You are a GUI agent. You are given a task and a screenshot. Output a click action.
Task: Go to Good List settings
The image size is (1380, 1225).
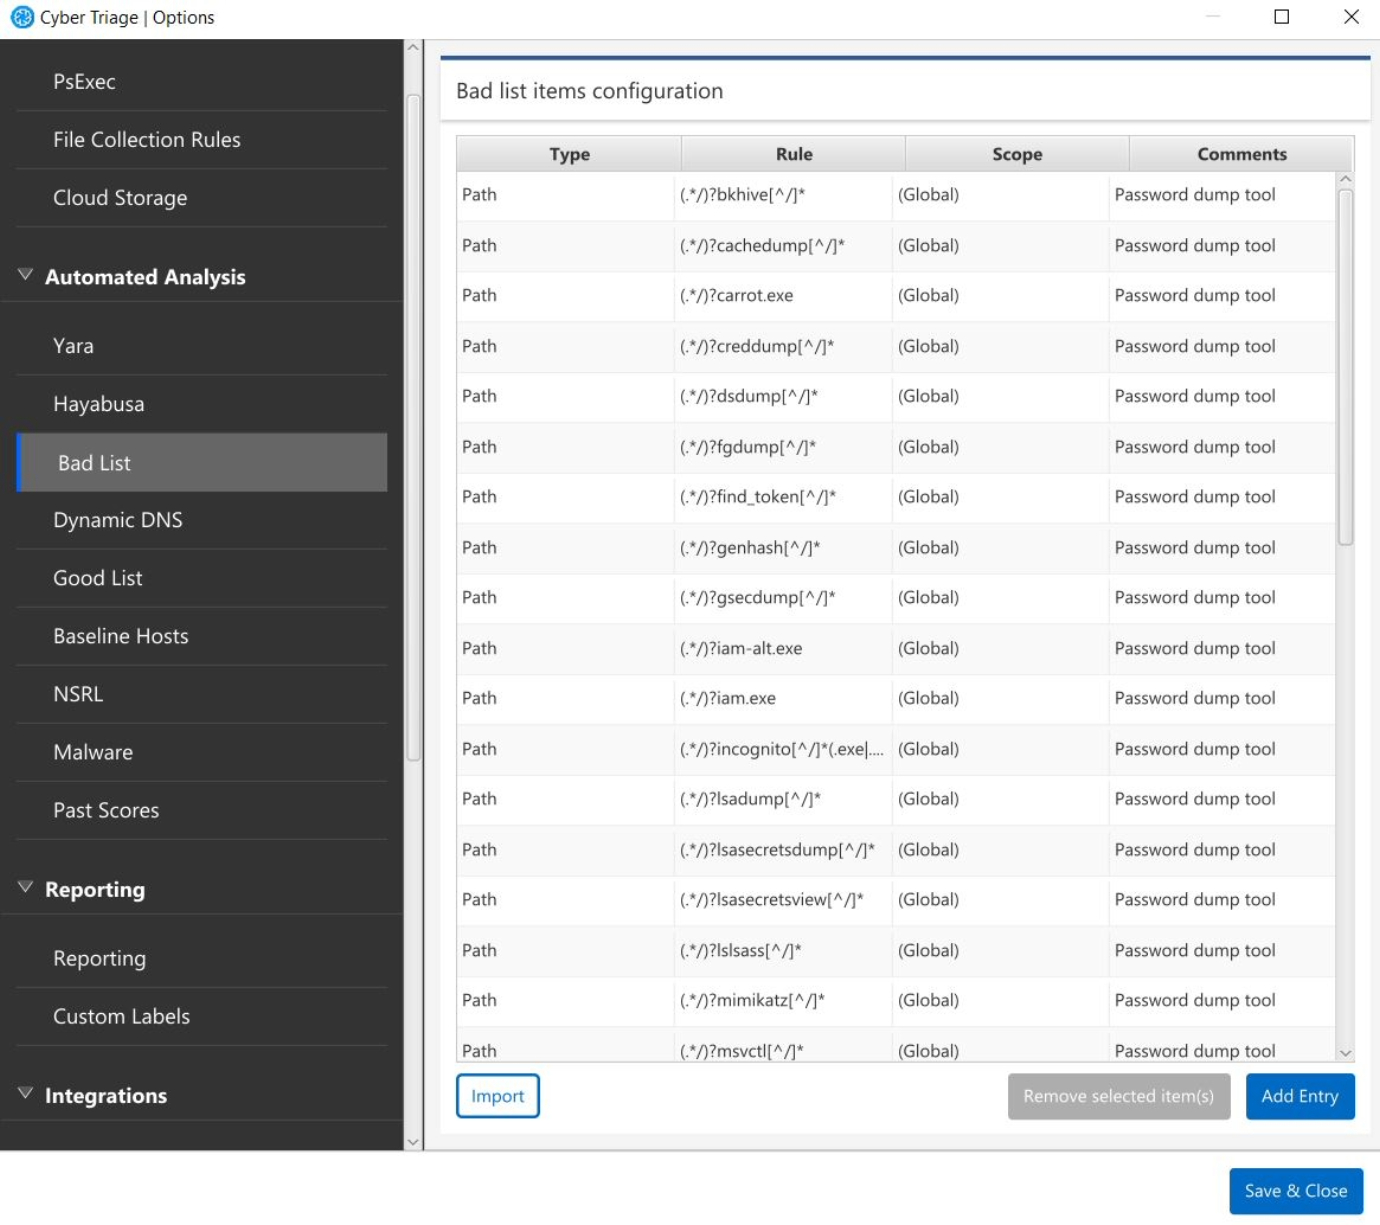coord(97,578)
